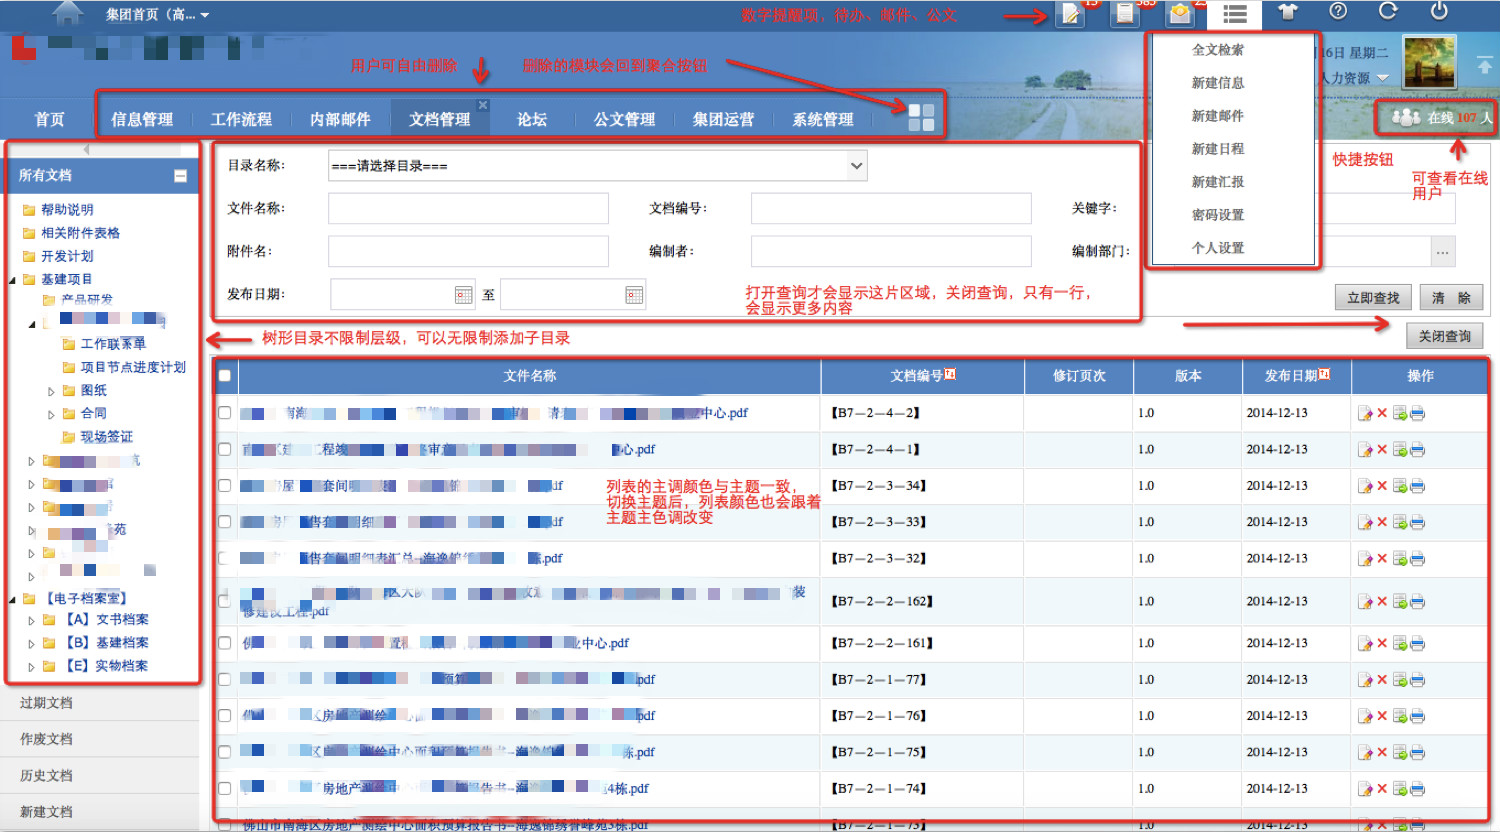Expand the 图纸 folder in tree
Screen dimensions: 1500x832
[x=51, y=391]
